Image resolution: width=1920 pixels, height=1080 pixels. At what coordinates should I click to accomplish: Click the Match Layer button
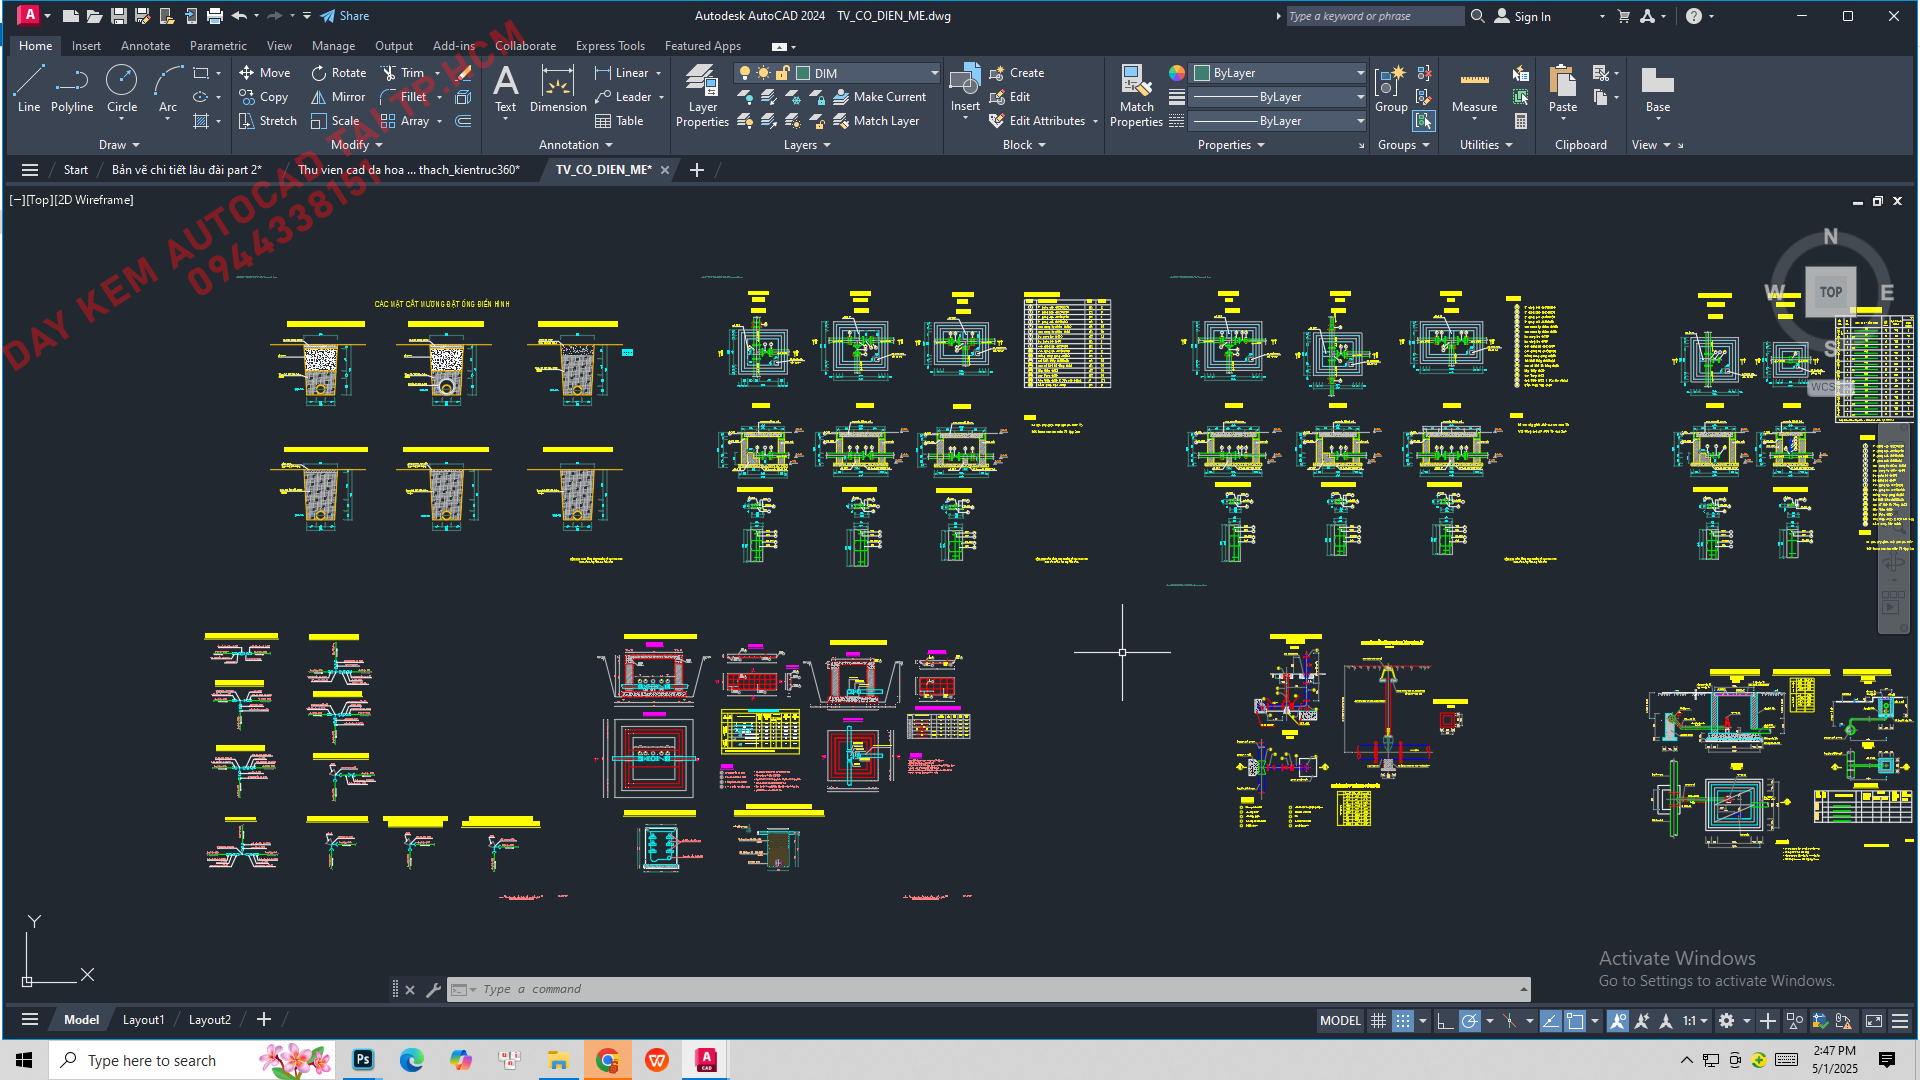coord(876,121)
